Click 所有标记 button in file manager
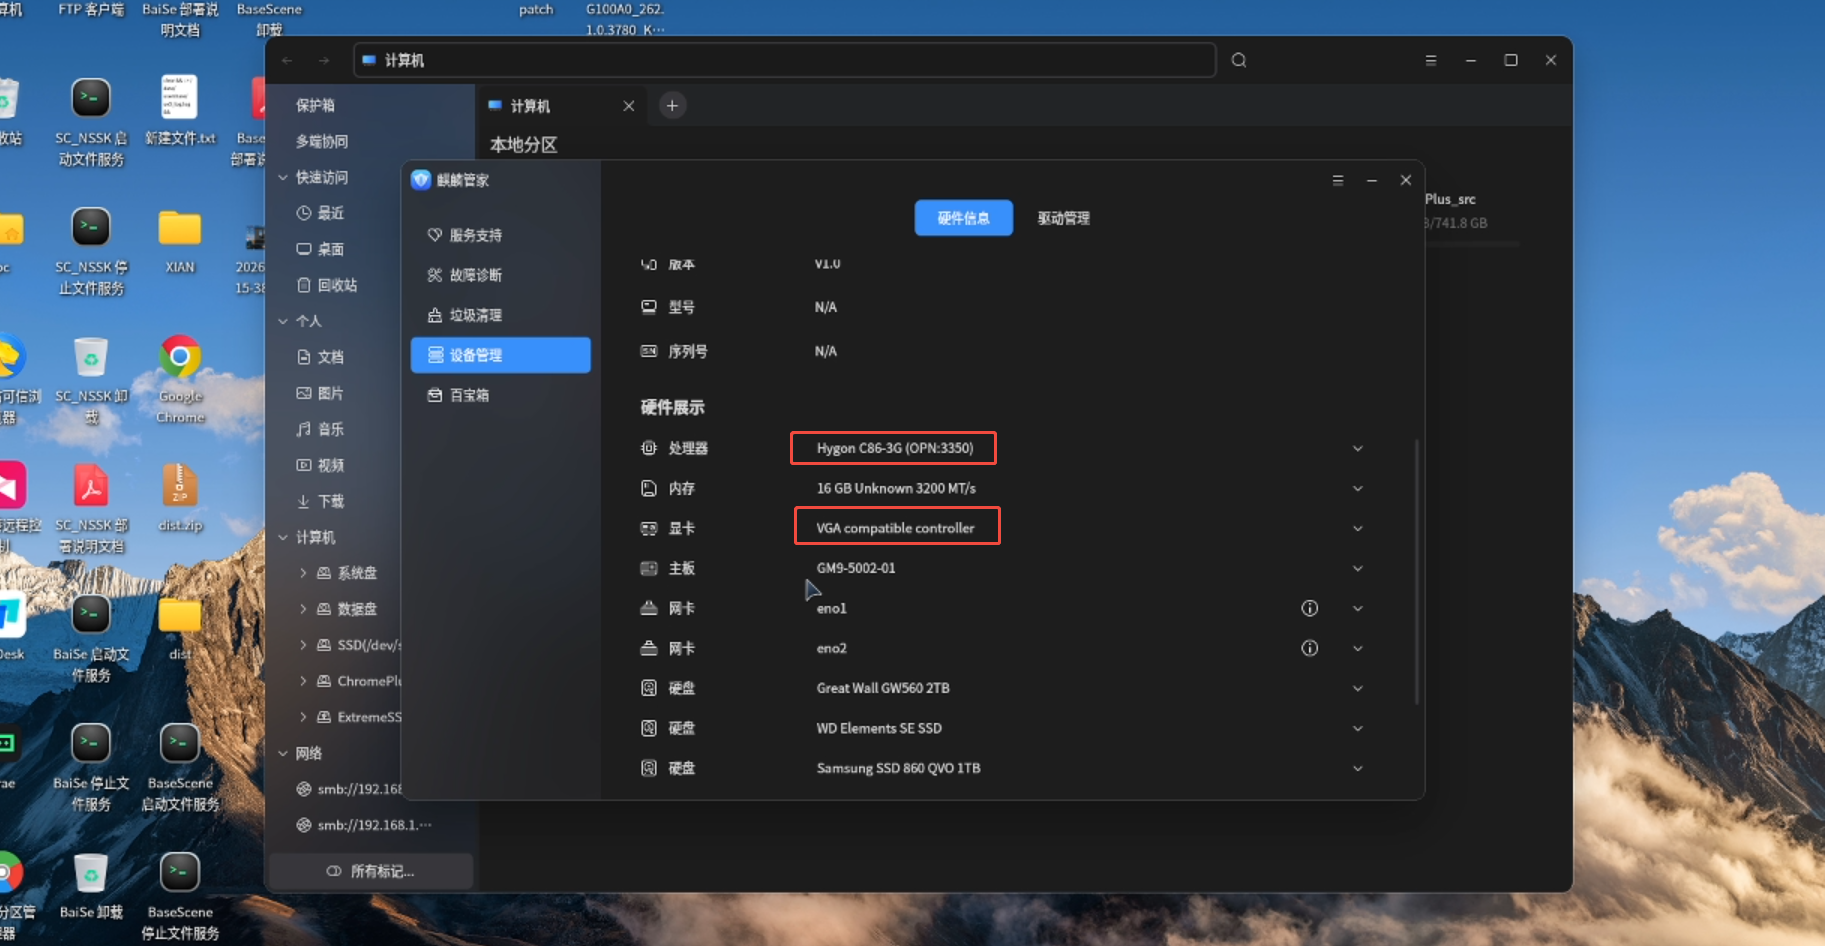The height and width of the screenshot is (946, 1825). 371,871
